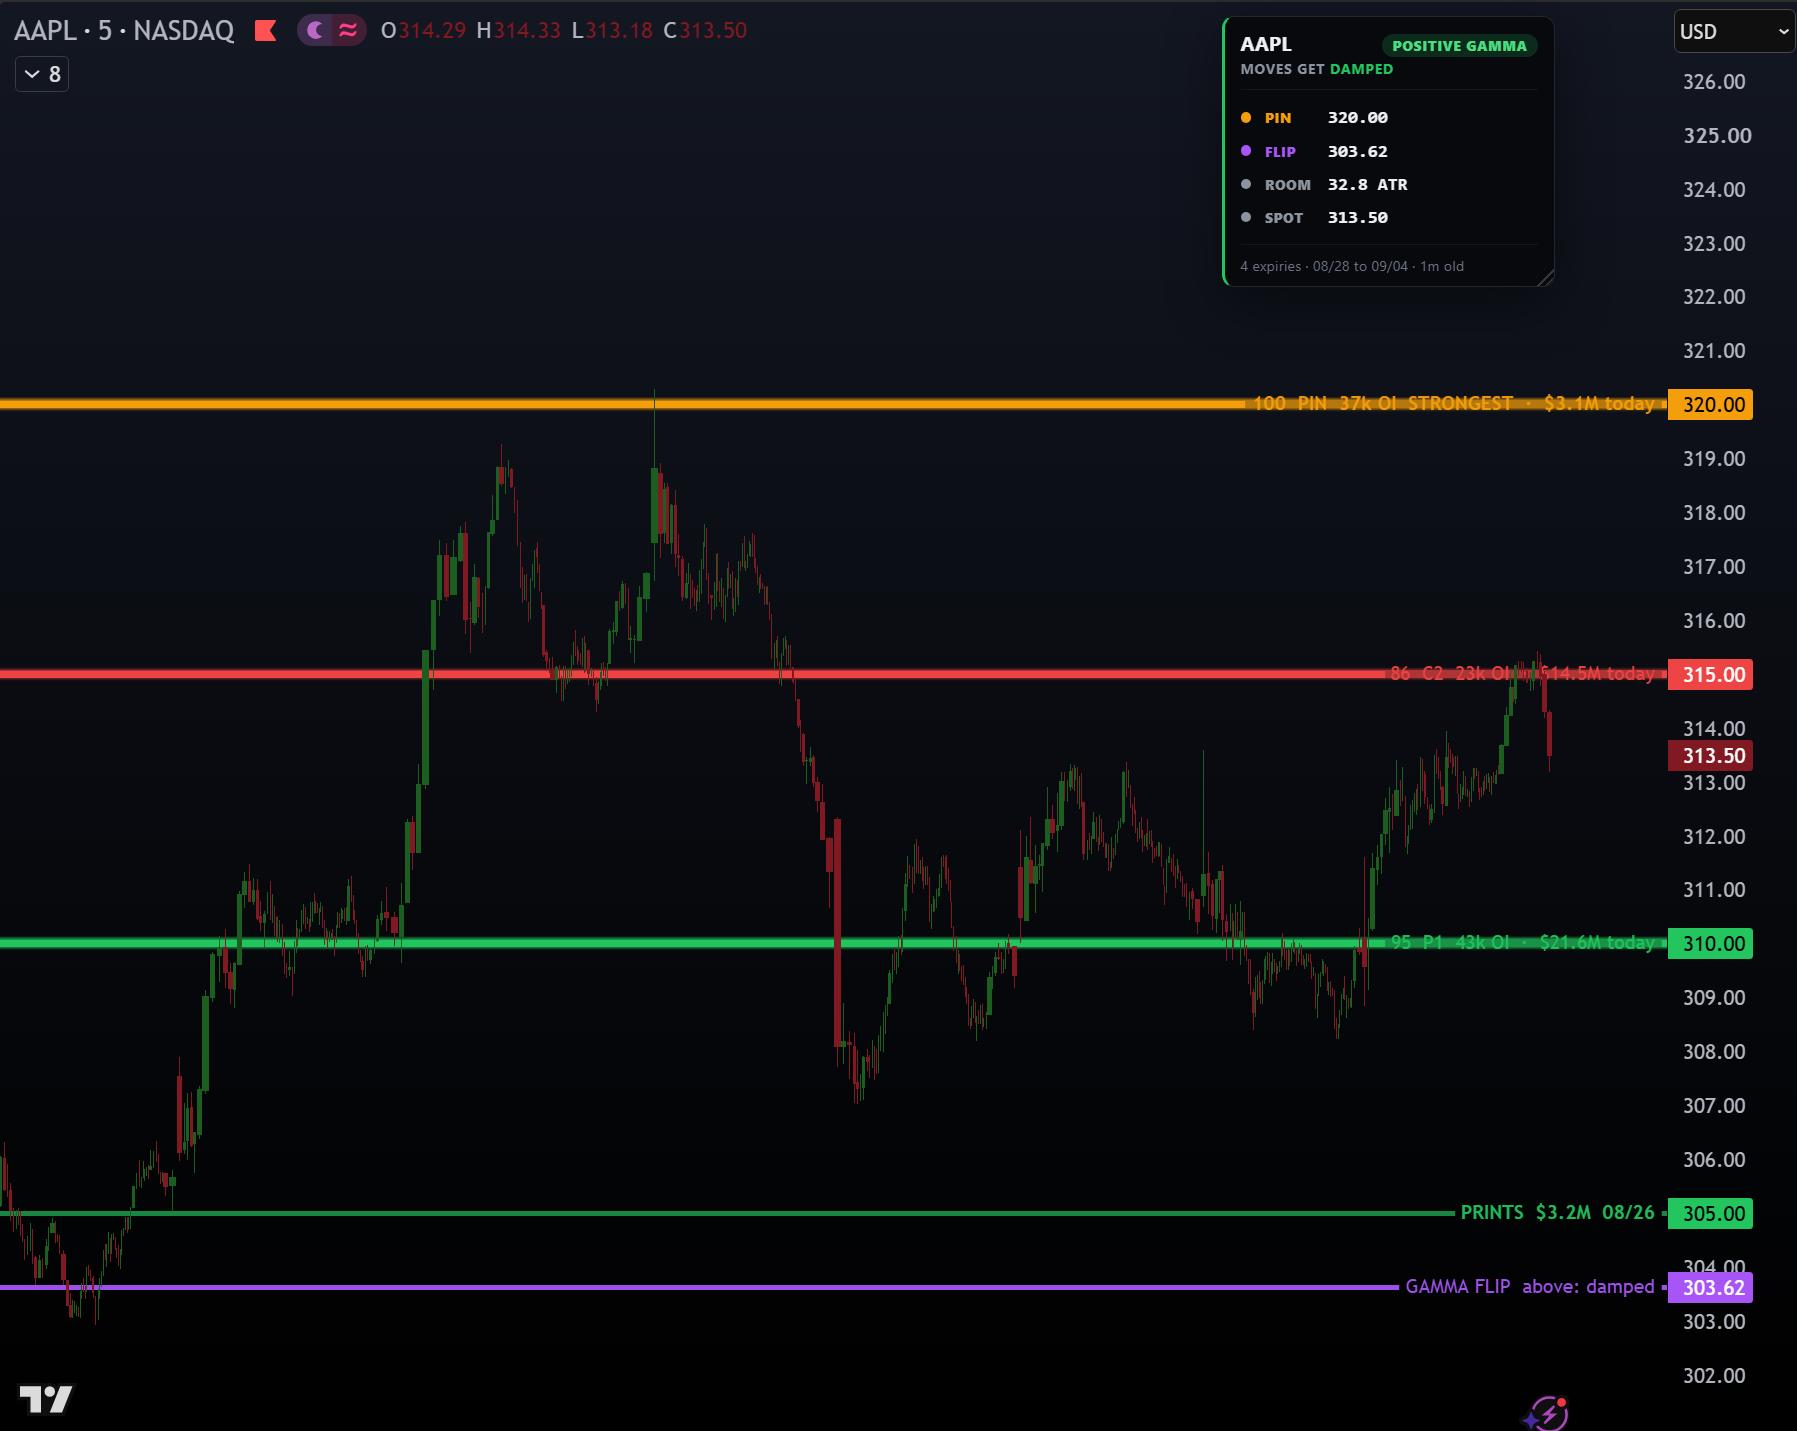Click the purple lightning go-to-realtime icon

[1548, 1414]
